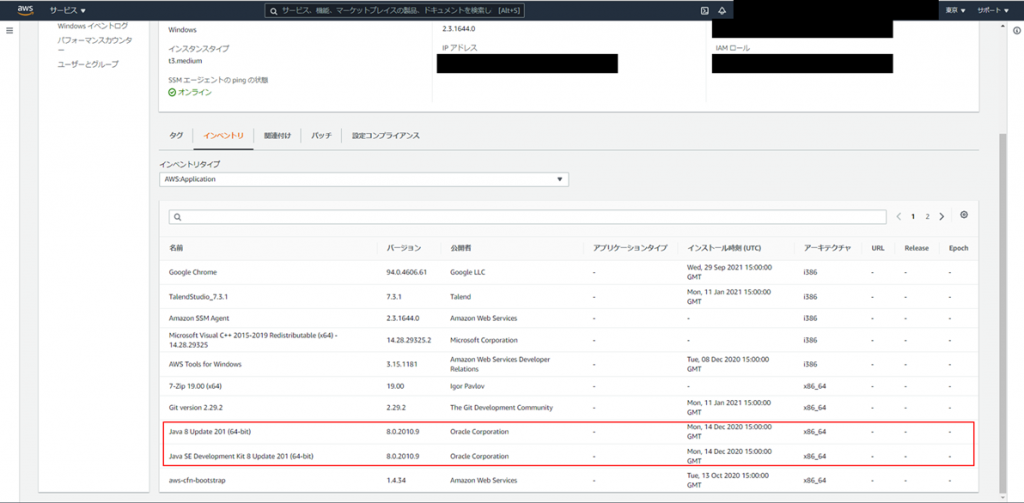Image resolution: width=1024 pixels, height=503 pixels.
Task: Click the Microsoft Visual C++ 2015-2019 row
Action: pos(568,340)
